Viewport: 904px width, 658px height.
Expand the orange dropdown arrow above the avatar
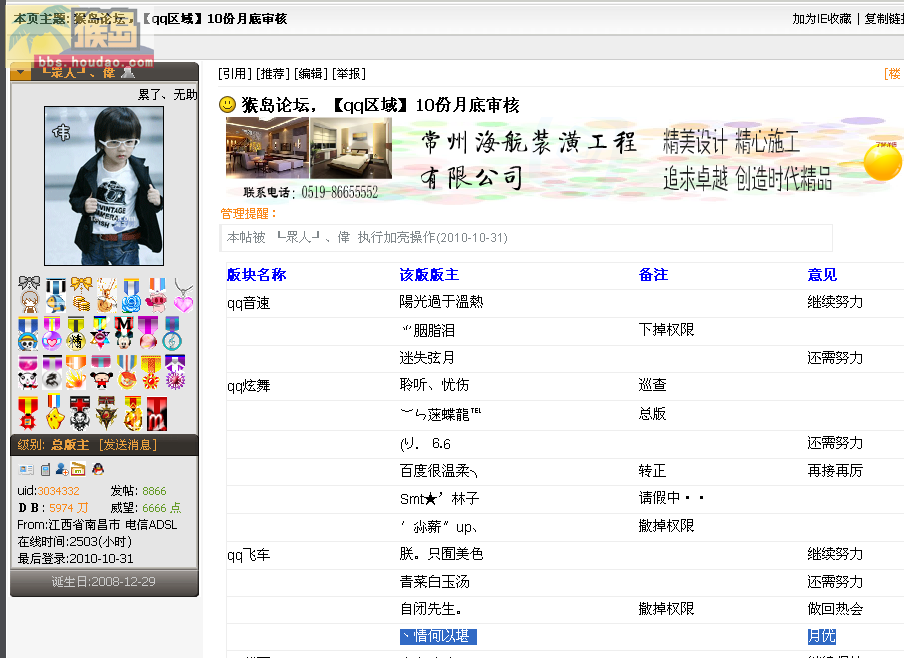(21, 73)
